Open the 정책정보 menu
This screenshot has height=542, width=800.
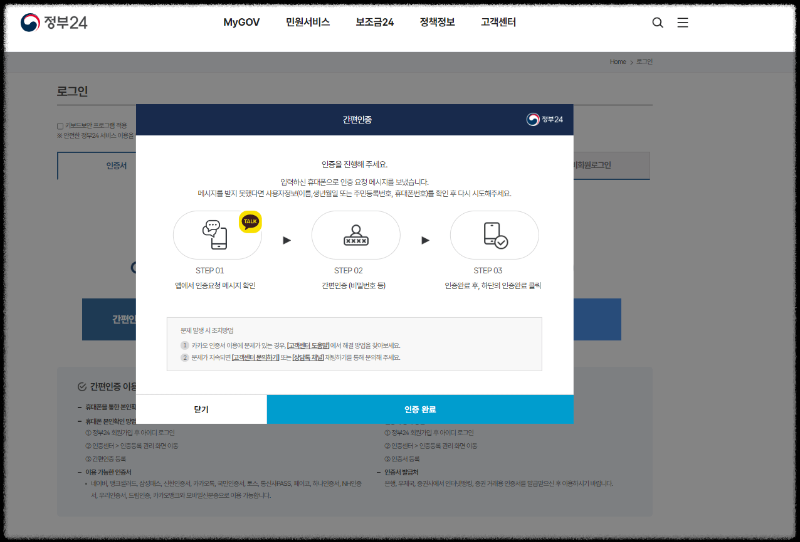point(437,22)
